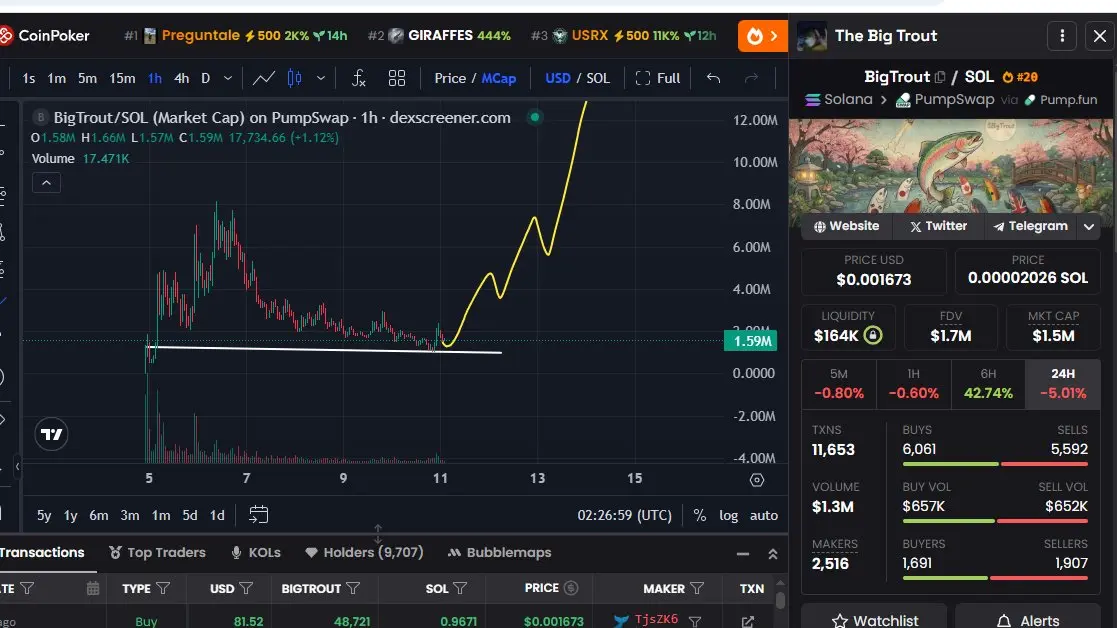Select the 4h timeframe

pyautogui.click(x=182, y=78)
